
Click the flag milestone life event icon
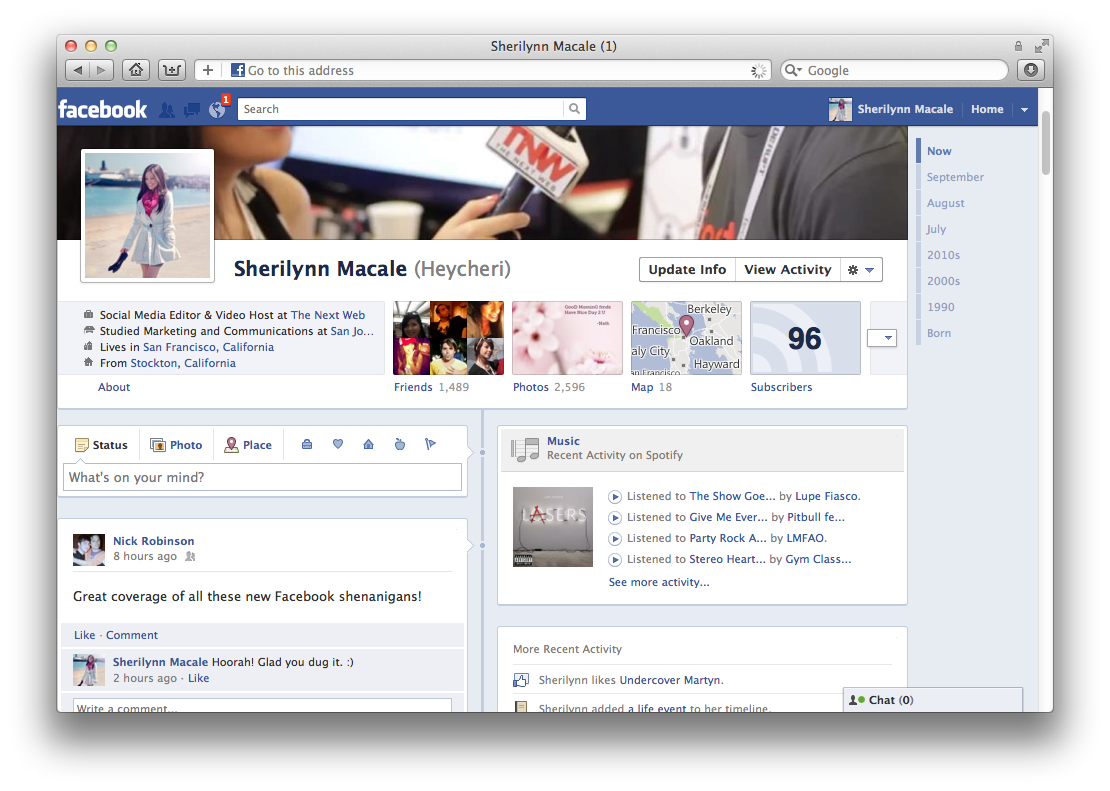click(x=430, y=444)
